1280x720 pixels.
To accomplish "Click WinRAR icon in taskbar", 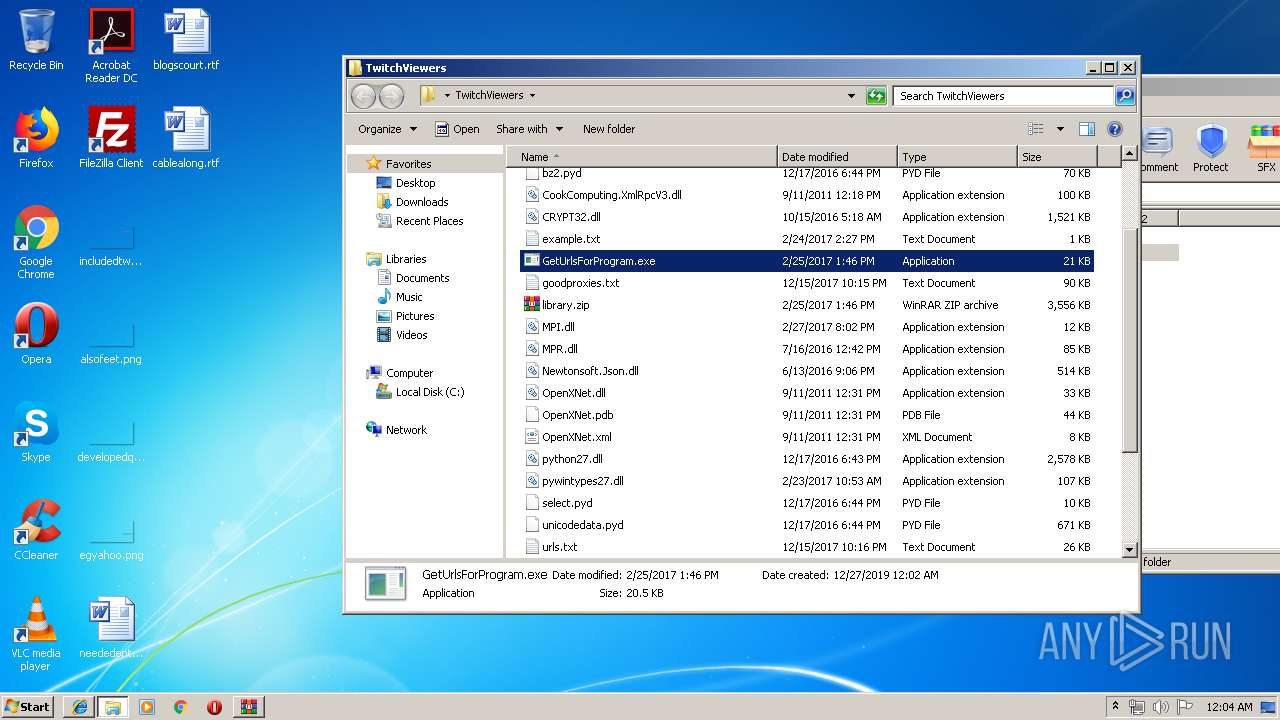I will pos(248,707).
